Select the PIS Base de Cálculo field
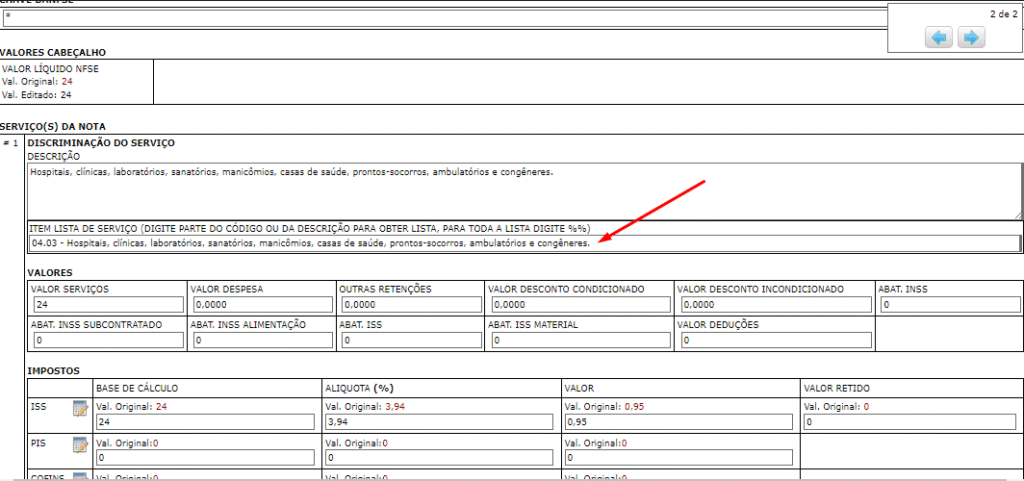This screenshot has width=1024, height=481. pyautogui.click(x=205, y=457)
